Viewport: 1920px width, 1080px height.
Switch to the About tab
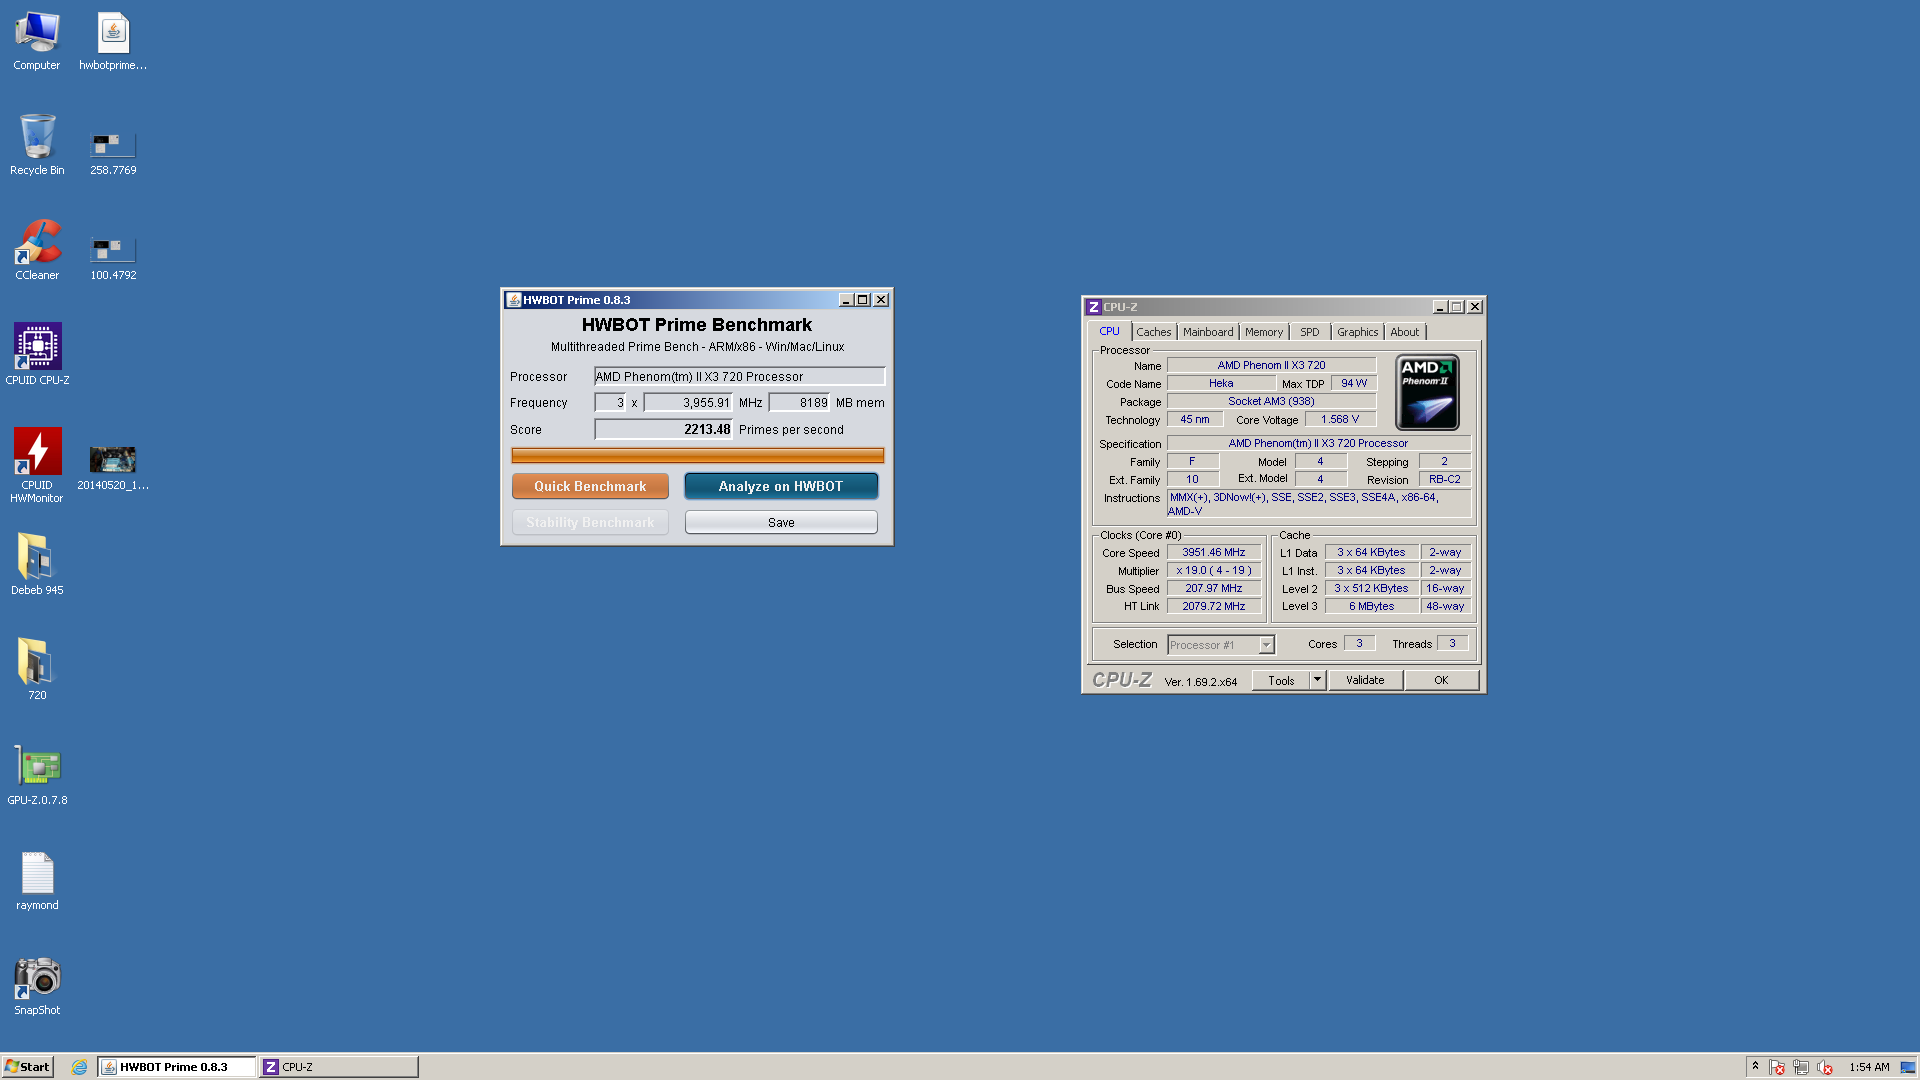click(x=1404, y=332)
